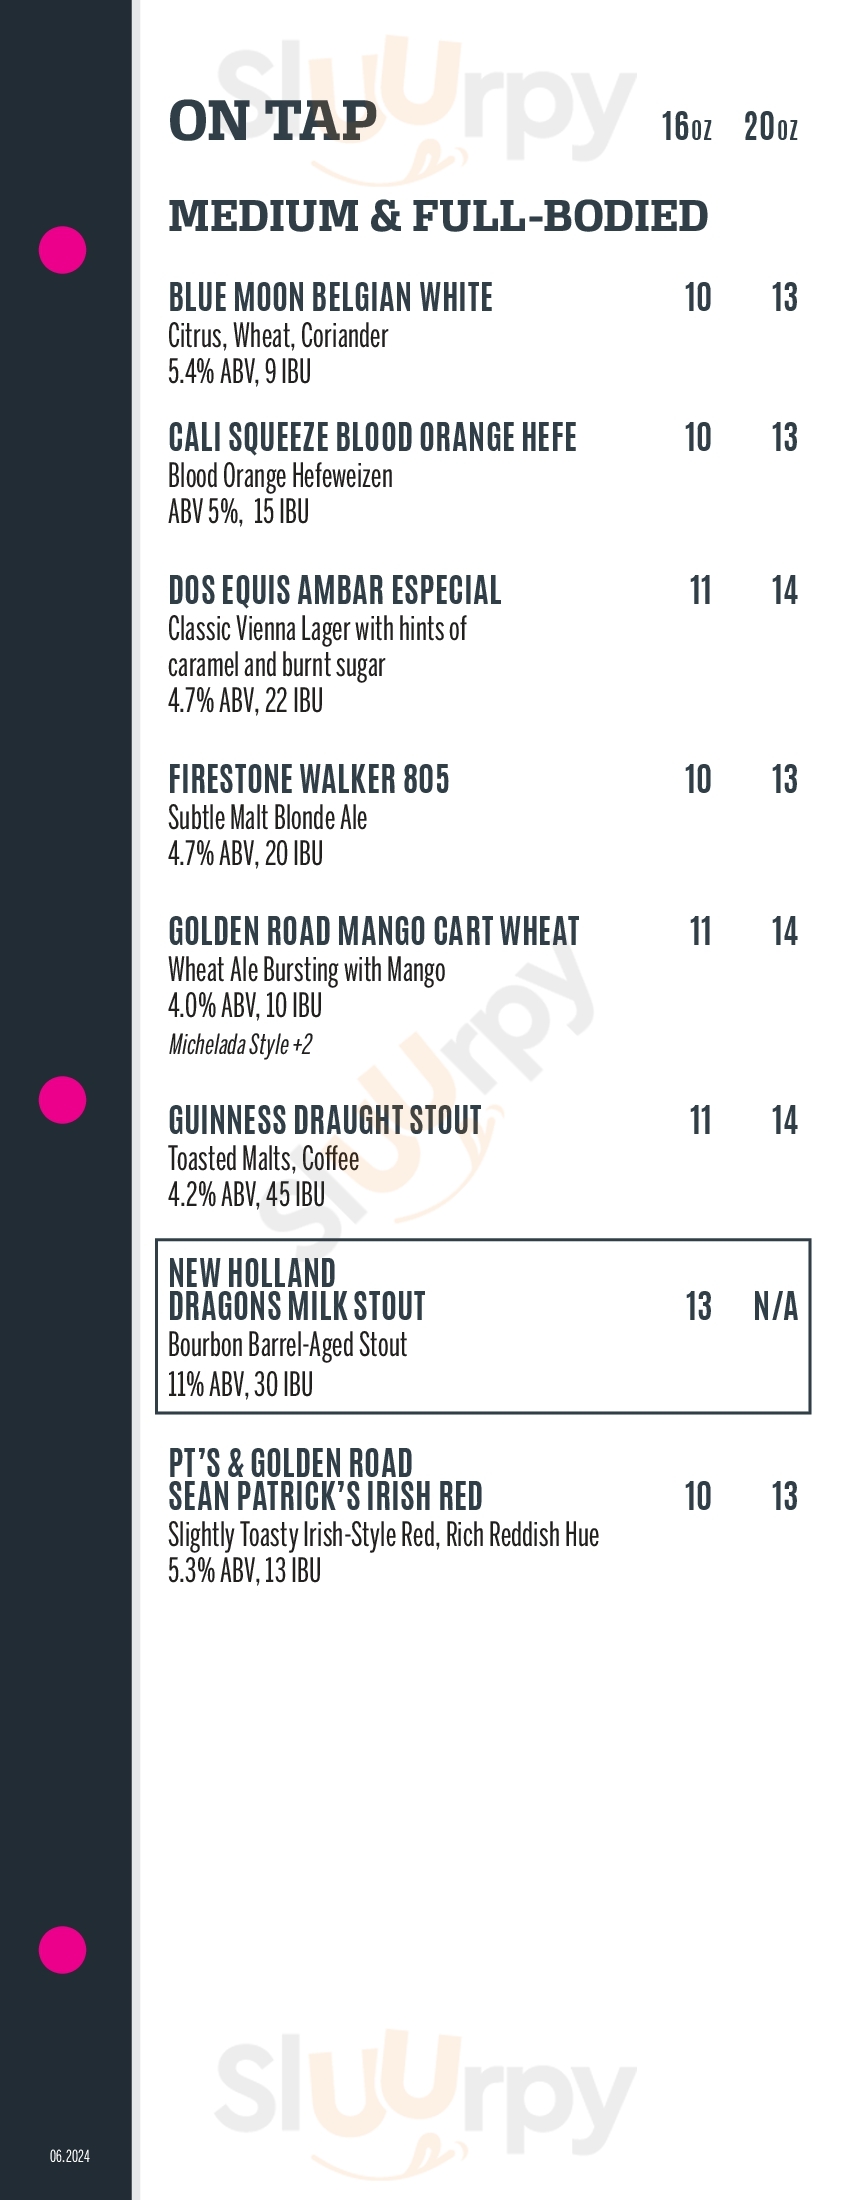Image resolution: width=850 pixels, height=2200 pixels.
Task: Click the Sluurpy watermark logo at the bottom
Action: (x=425, y=2080)
